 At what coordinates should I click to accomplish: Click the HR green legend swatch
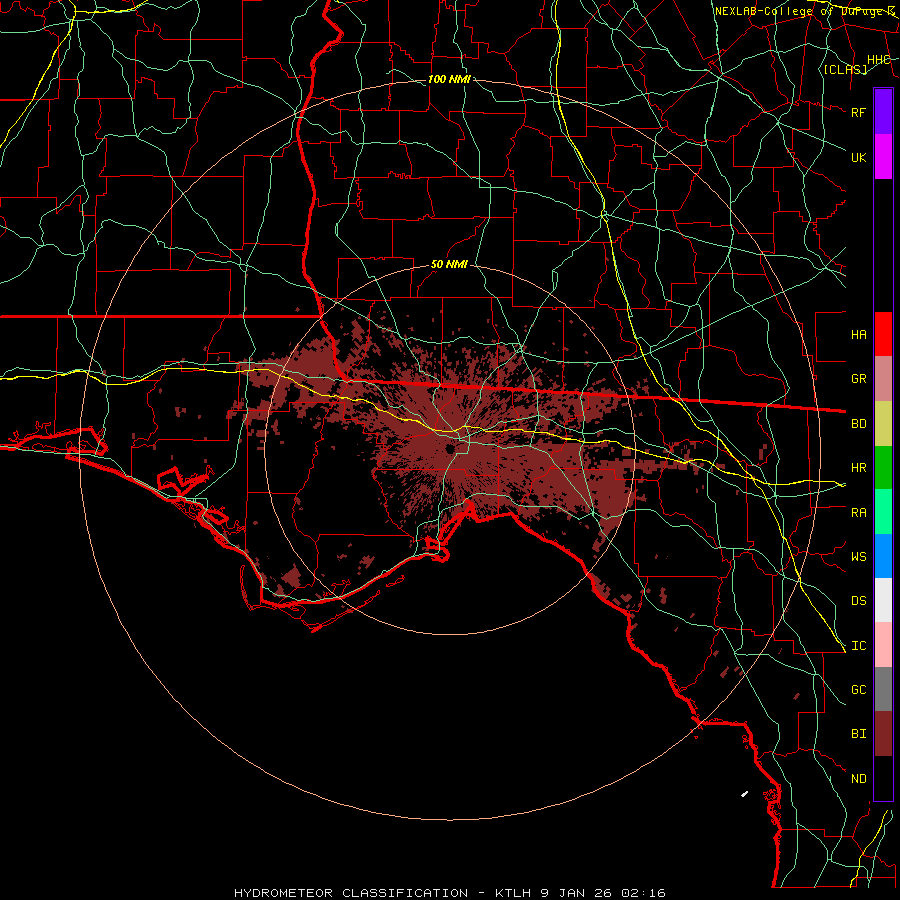click(x=883, y=467)
